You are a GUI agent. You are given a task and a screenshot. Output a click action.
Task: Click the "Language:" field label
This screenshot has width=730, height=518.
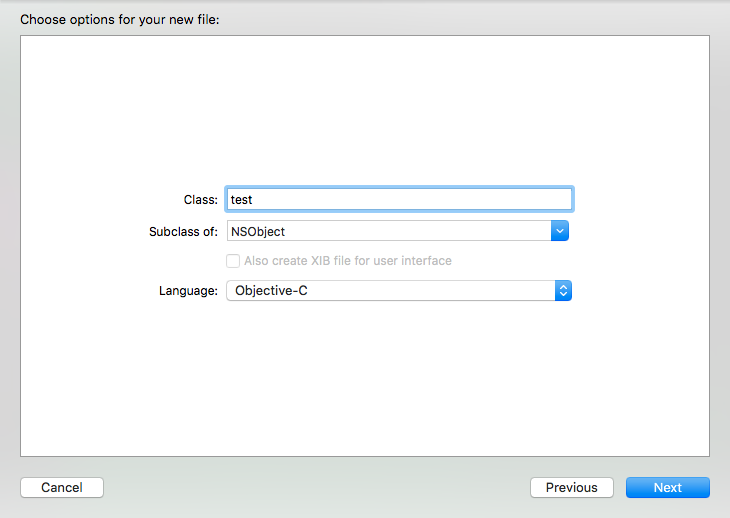point(188,291)
